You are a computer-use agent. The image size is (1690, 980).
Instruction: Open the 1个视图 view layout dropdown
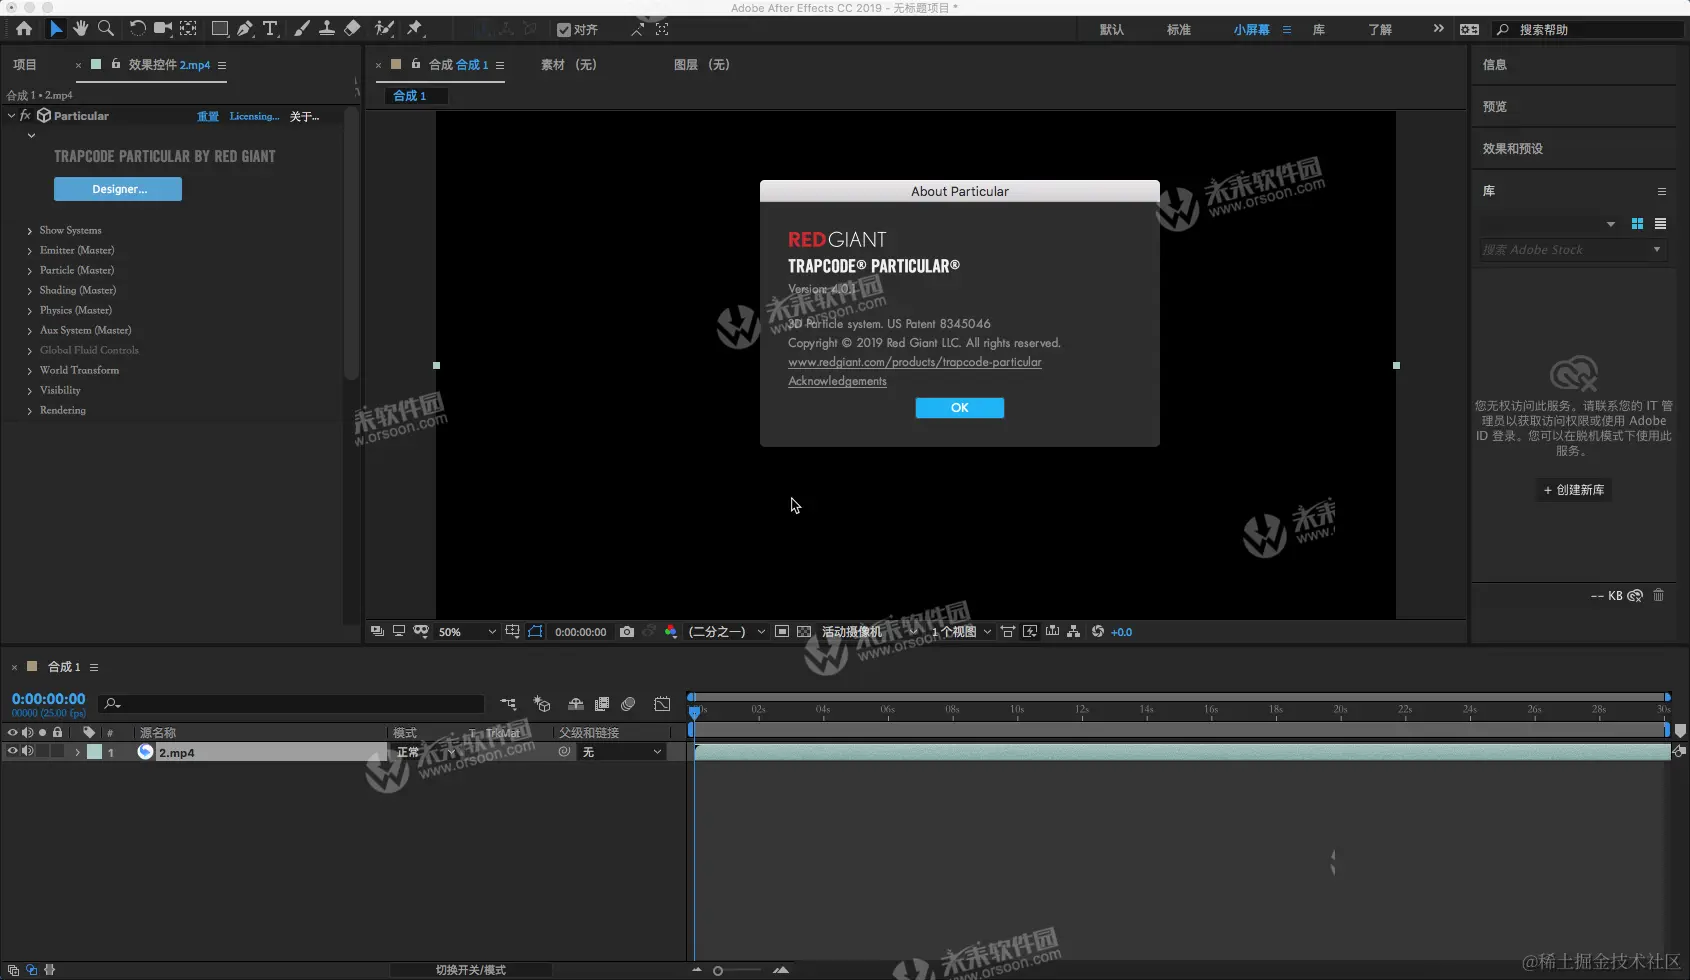961,632
